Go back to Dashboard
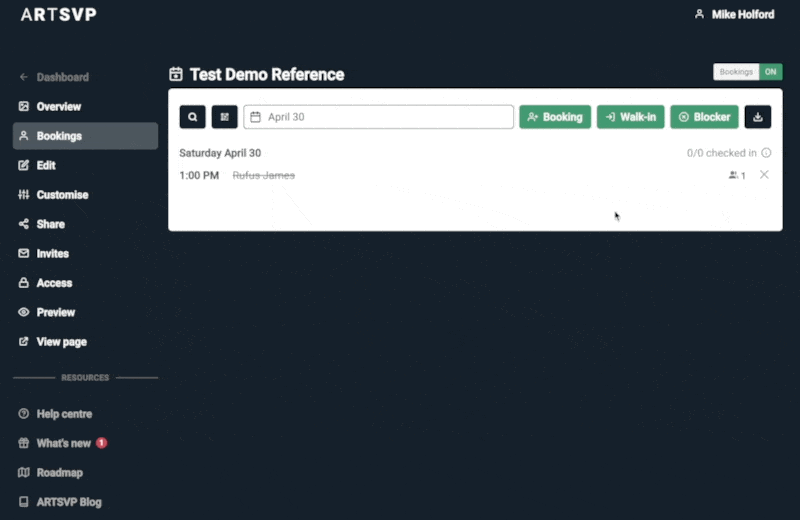800x520 pixels. [x=62, y=77]
